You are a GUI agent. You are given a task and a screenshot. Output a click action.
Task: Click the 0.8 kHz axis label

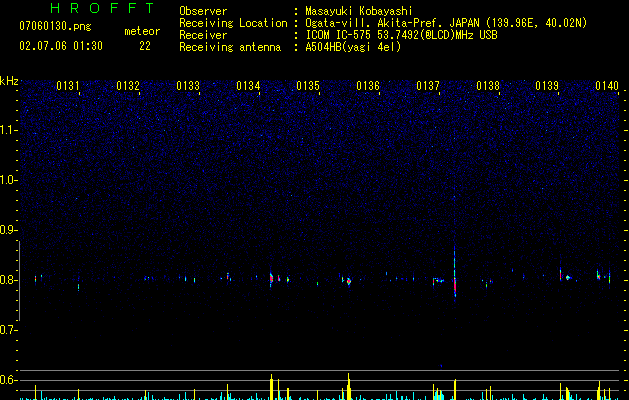8,280
